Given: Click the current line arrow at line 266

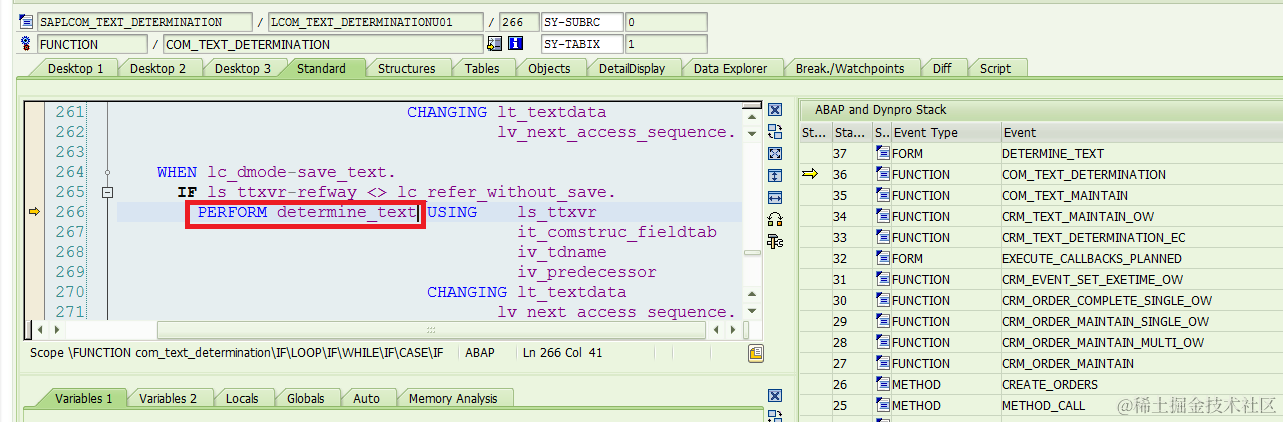Looking at the screenshot, I should pyautogui.click(x=33, y=212).
